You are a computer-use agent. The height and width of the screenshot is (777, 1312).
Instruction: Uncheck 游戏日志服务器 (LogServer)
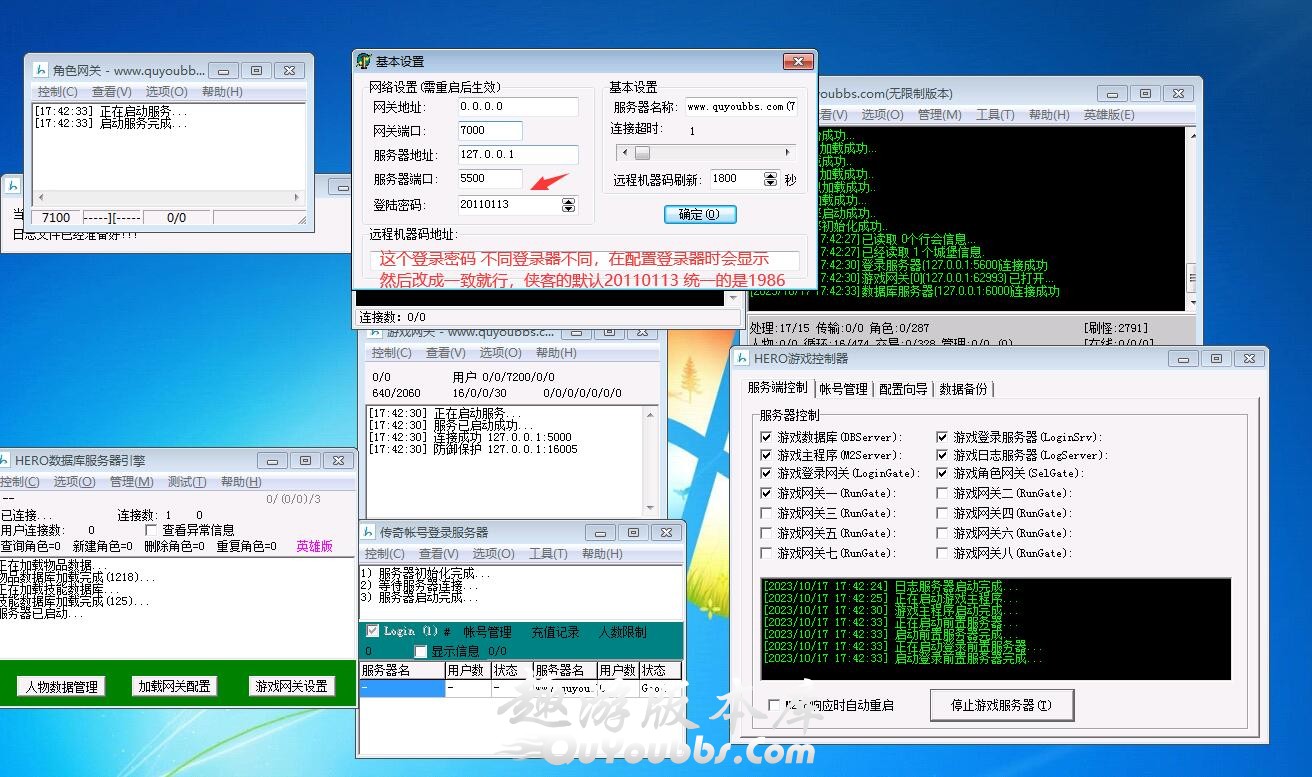coord(942,455)
